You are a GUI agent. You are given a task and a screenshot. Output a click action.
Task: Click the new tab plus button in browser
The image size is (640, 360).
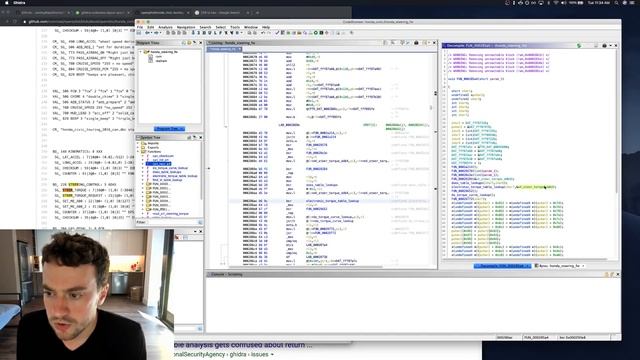[258, 13]
